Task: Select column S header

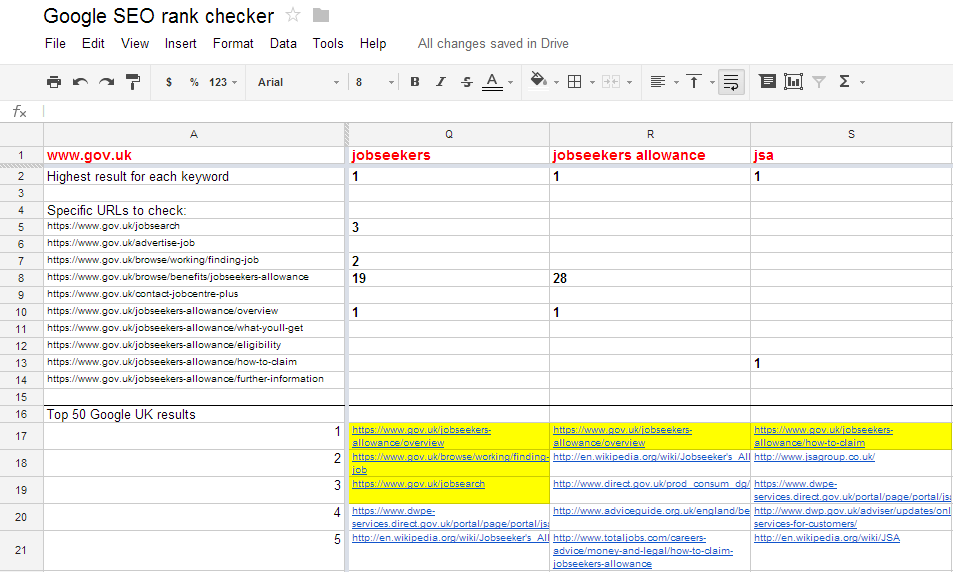Action: tap(851, 134)
